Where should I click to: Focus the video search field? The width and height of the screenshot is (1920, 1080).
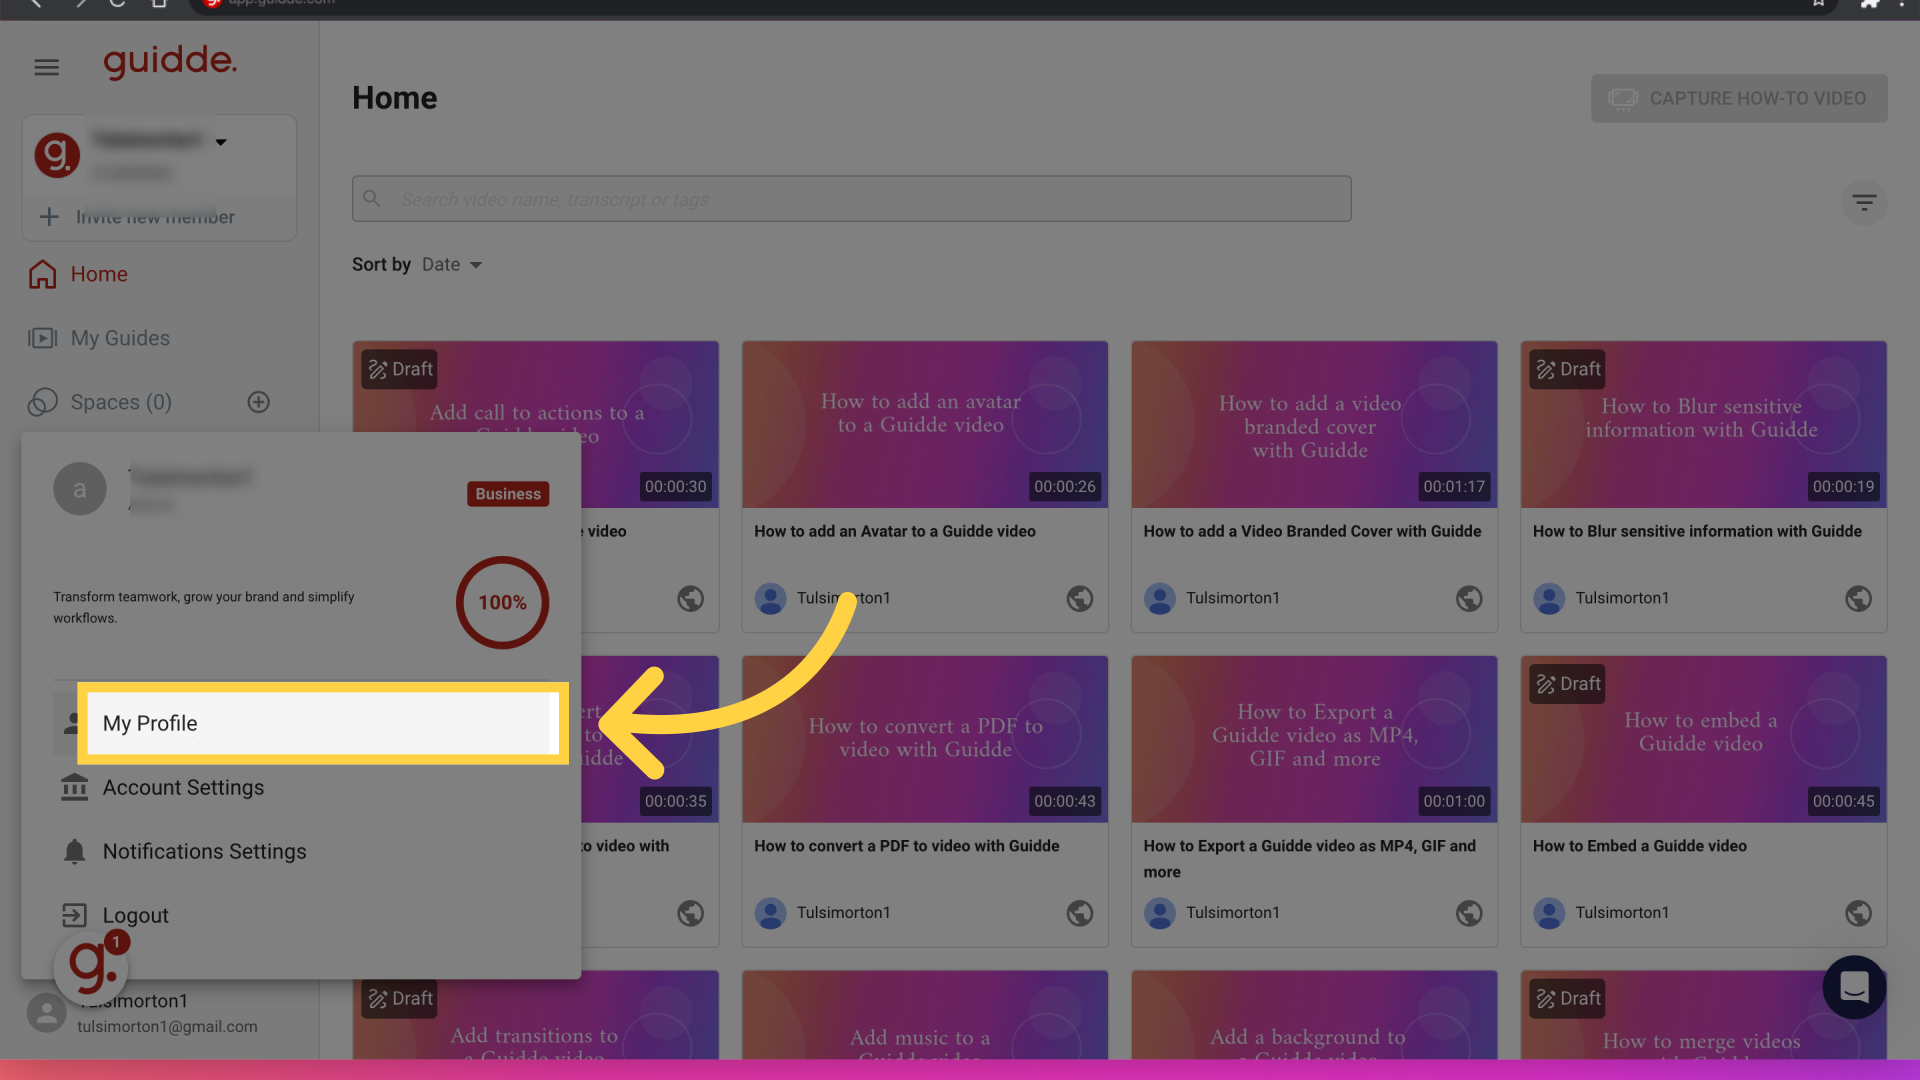click(x=851, y=199)
